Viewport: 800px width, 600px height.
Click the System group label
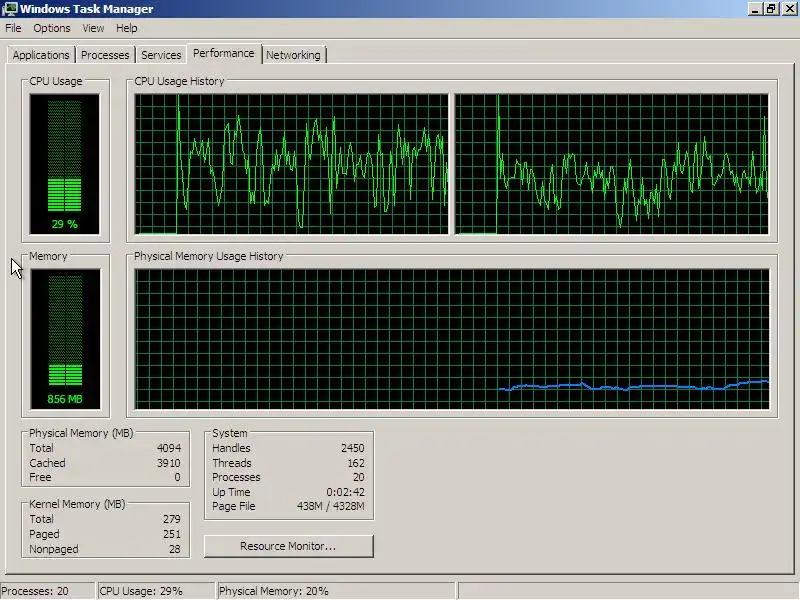tap(230, 433)
